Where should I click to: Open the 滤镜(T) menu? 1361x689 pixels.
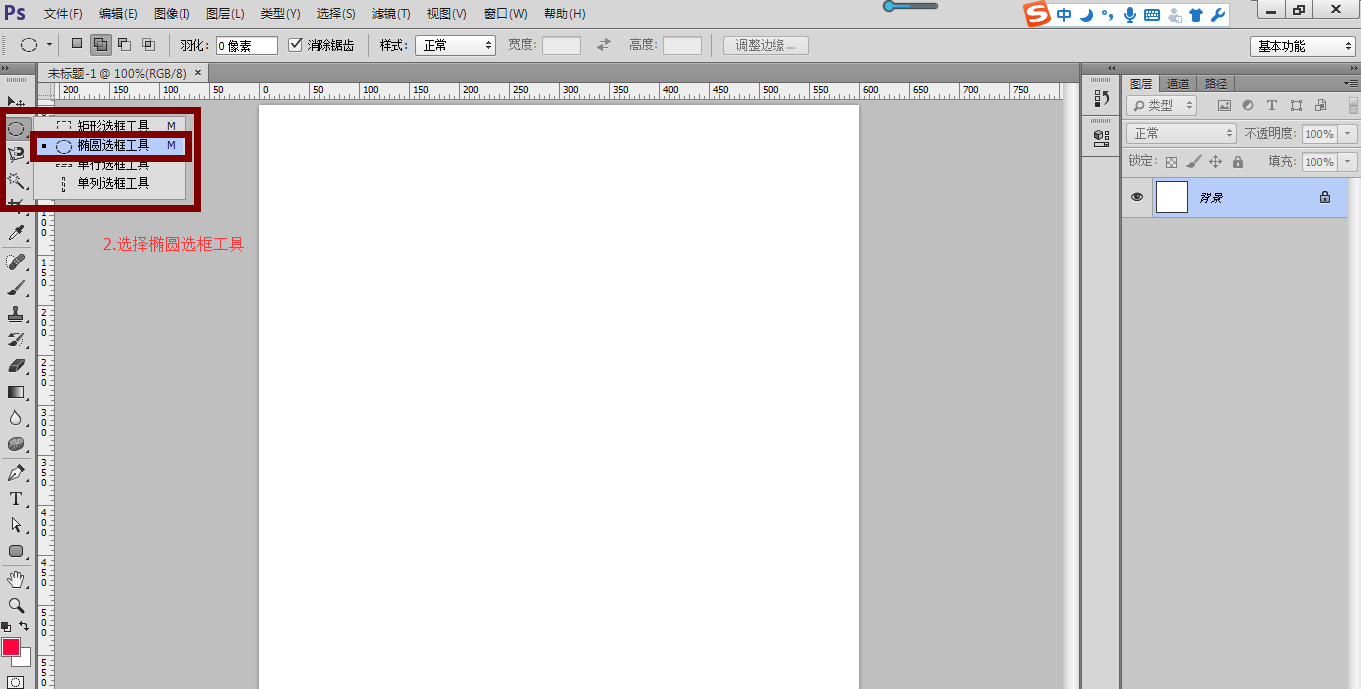tap(391, 14)
